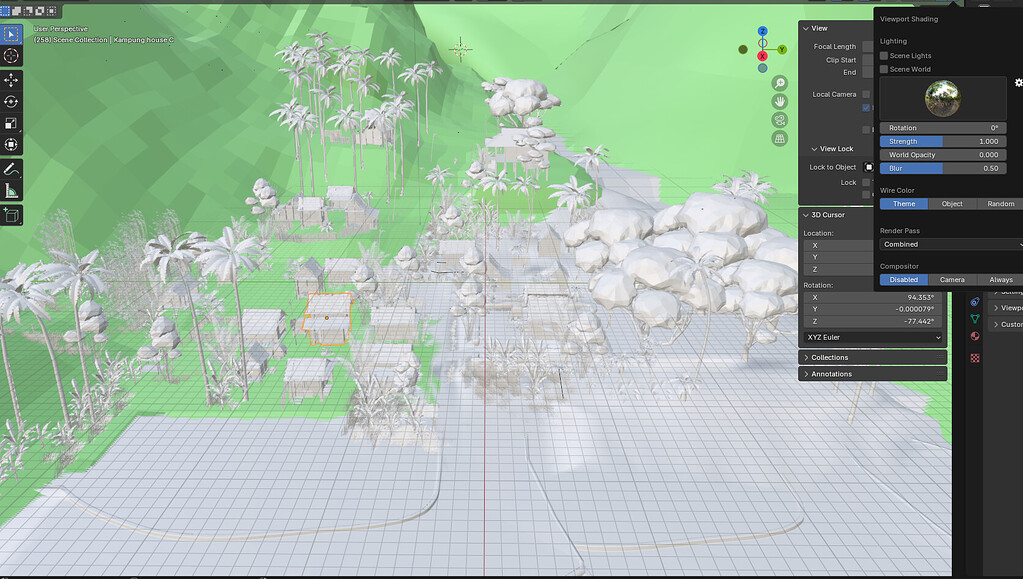Select the Rotate tool

pos(11,102)
